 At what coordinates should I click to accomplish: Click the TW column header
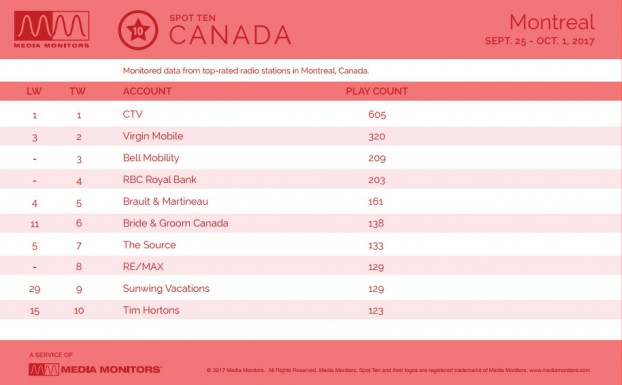(x=77, y=91)
